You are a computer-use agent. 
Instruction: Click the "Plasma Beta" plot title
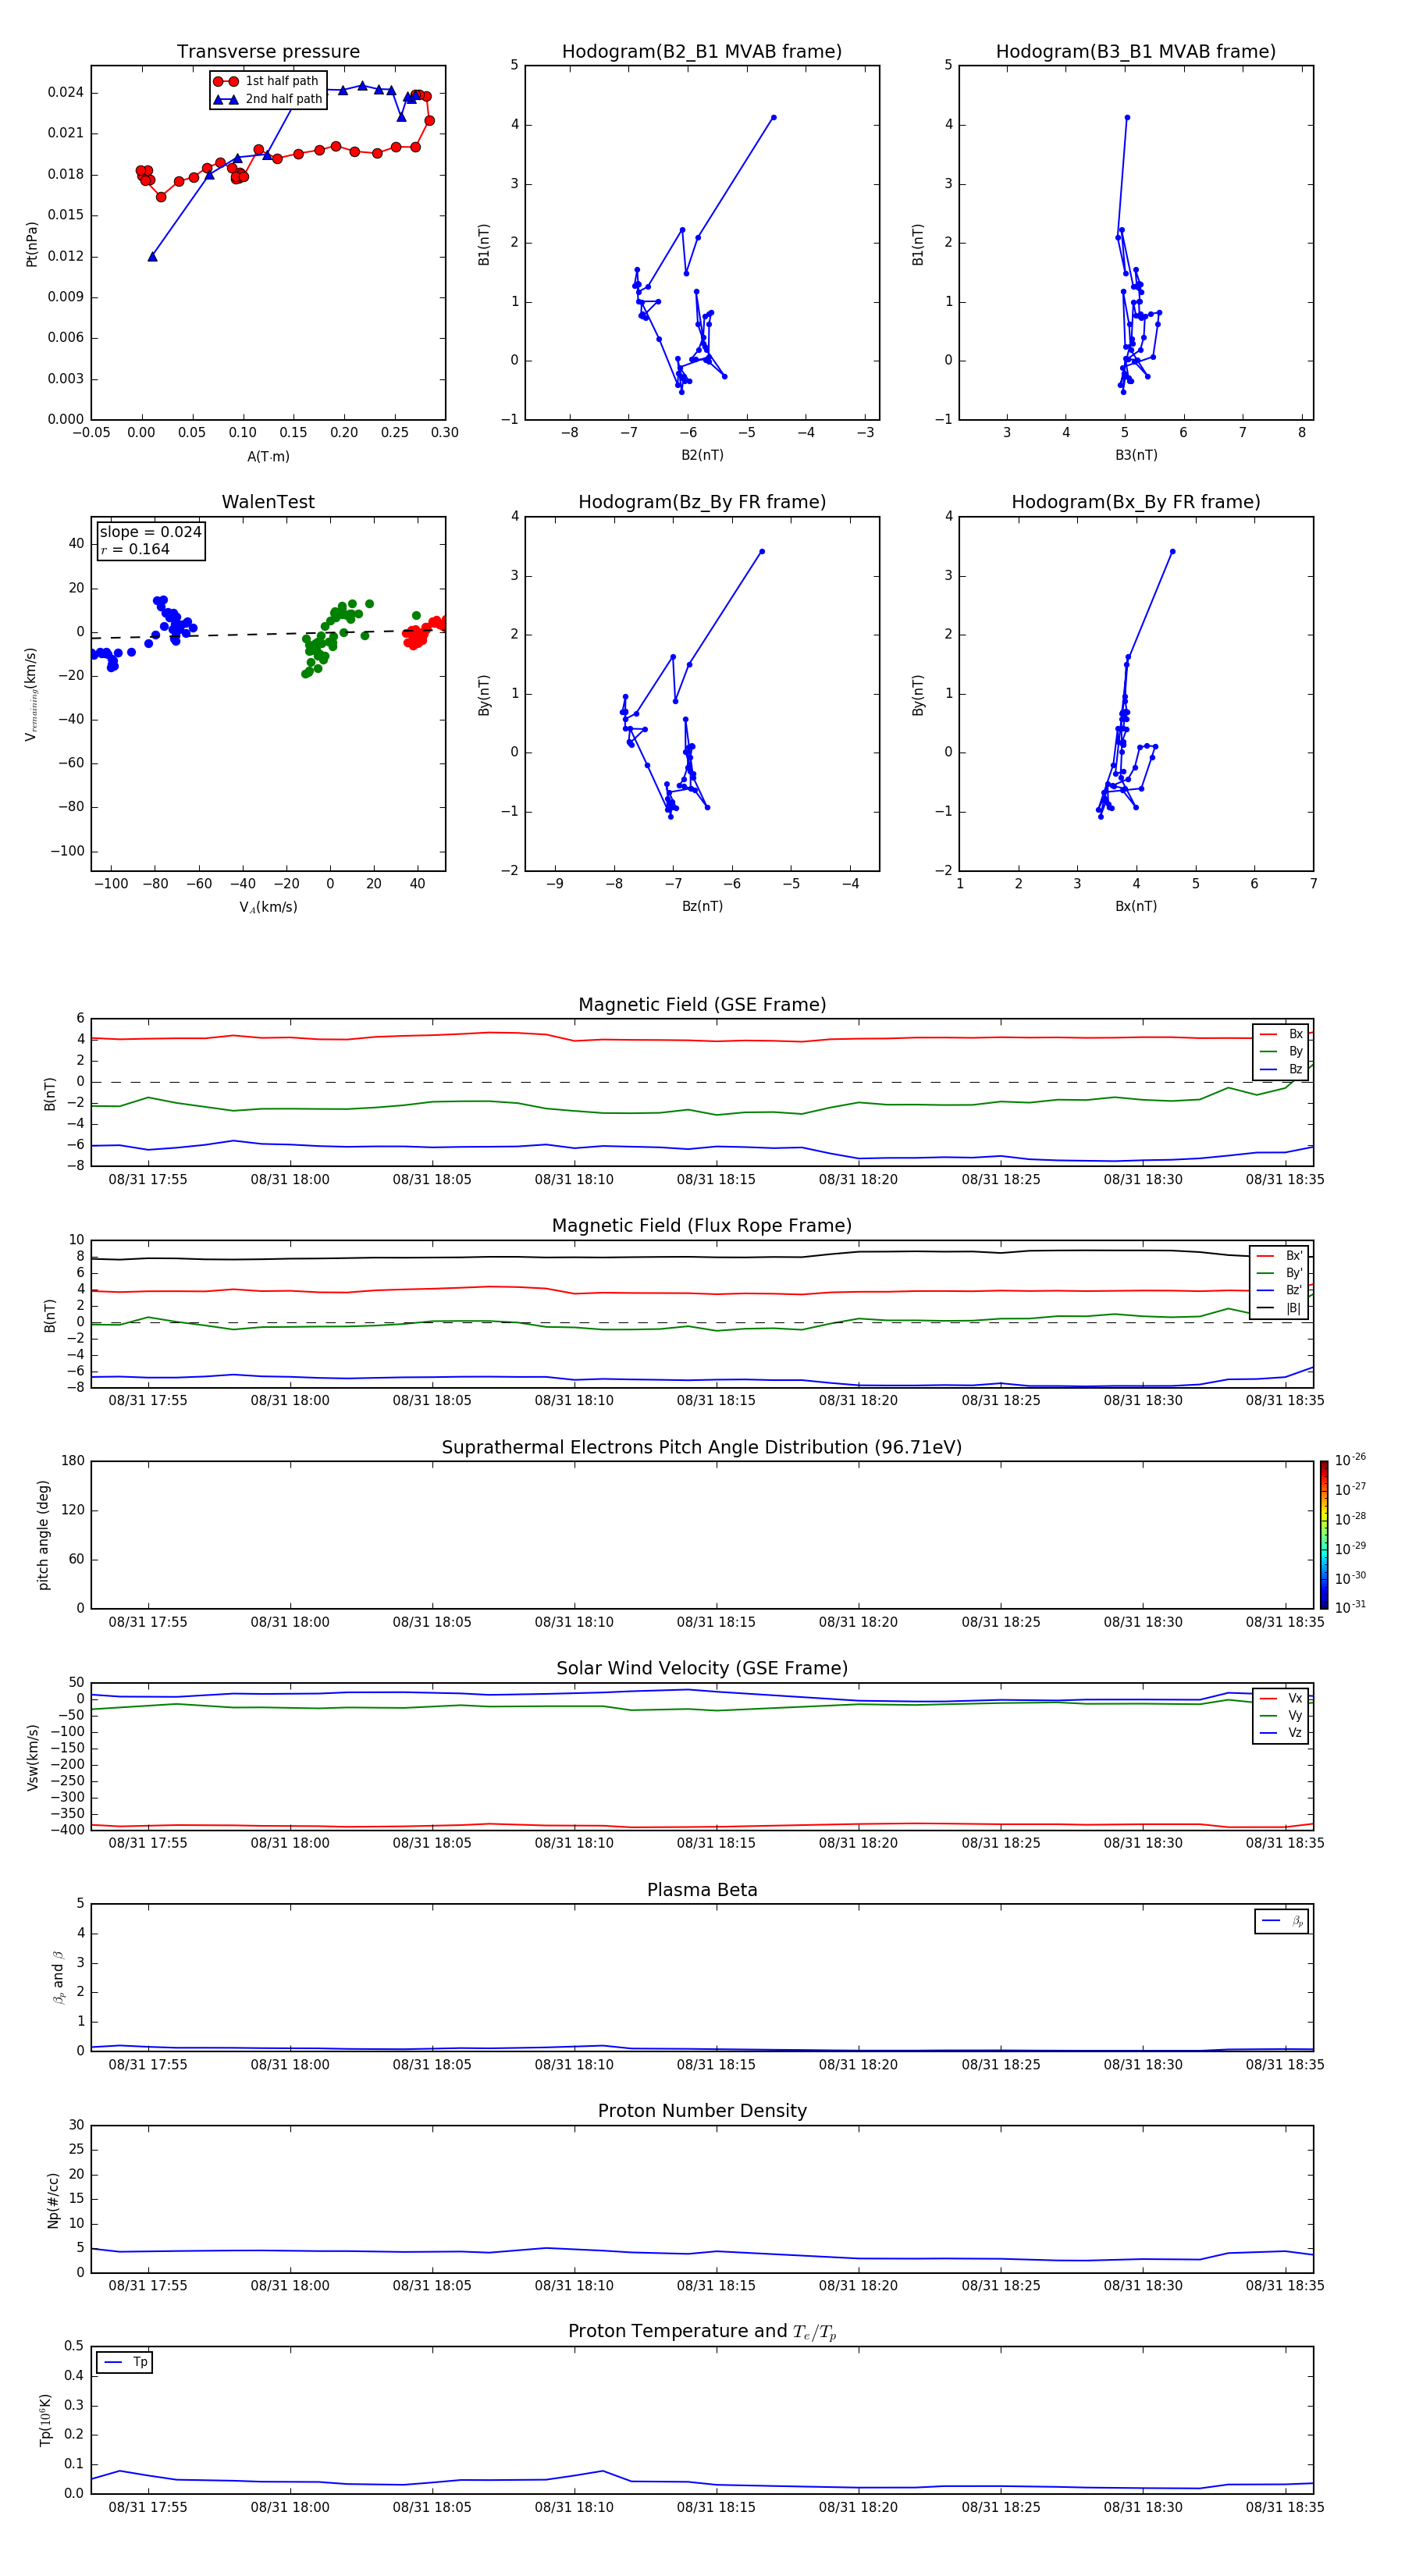[702, 1891]
